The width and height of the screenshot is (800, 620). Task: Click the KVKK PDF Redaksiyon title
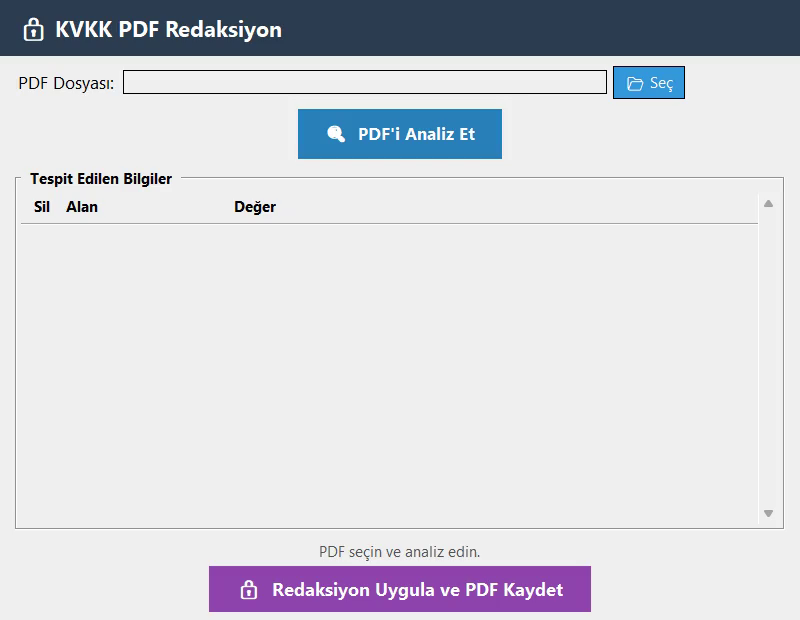168,30
